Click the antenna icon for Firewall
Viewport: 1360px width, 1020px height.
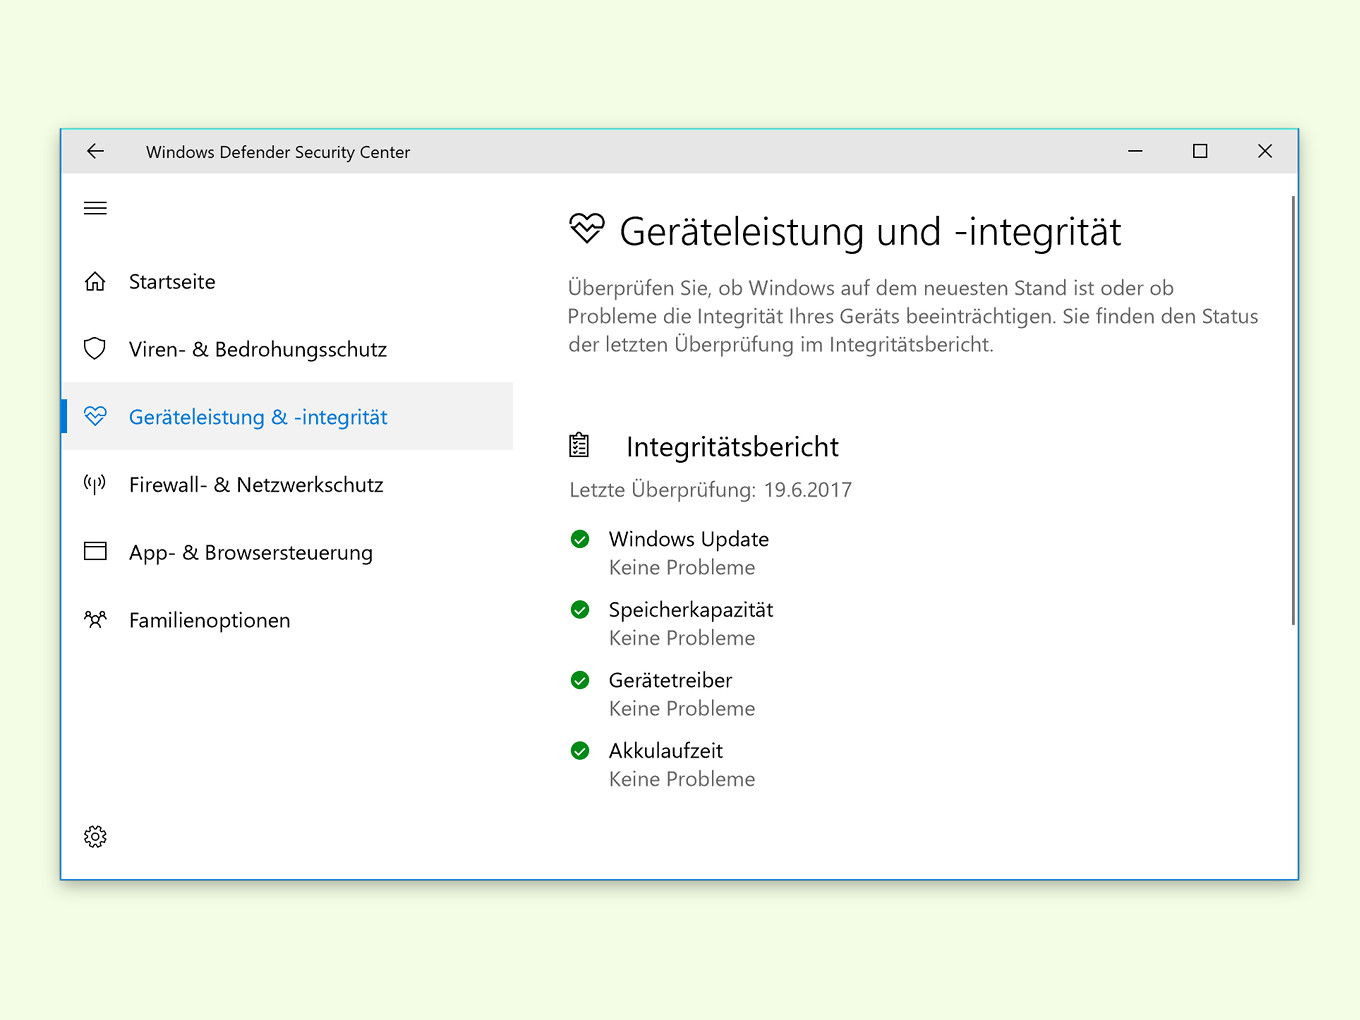pyautogui.click(x=95, y=485)
